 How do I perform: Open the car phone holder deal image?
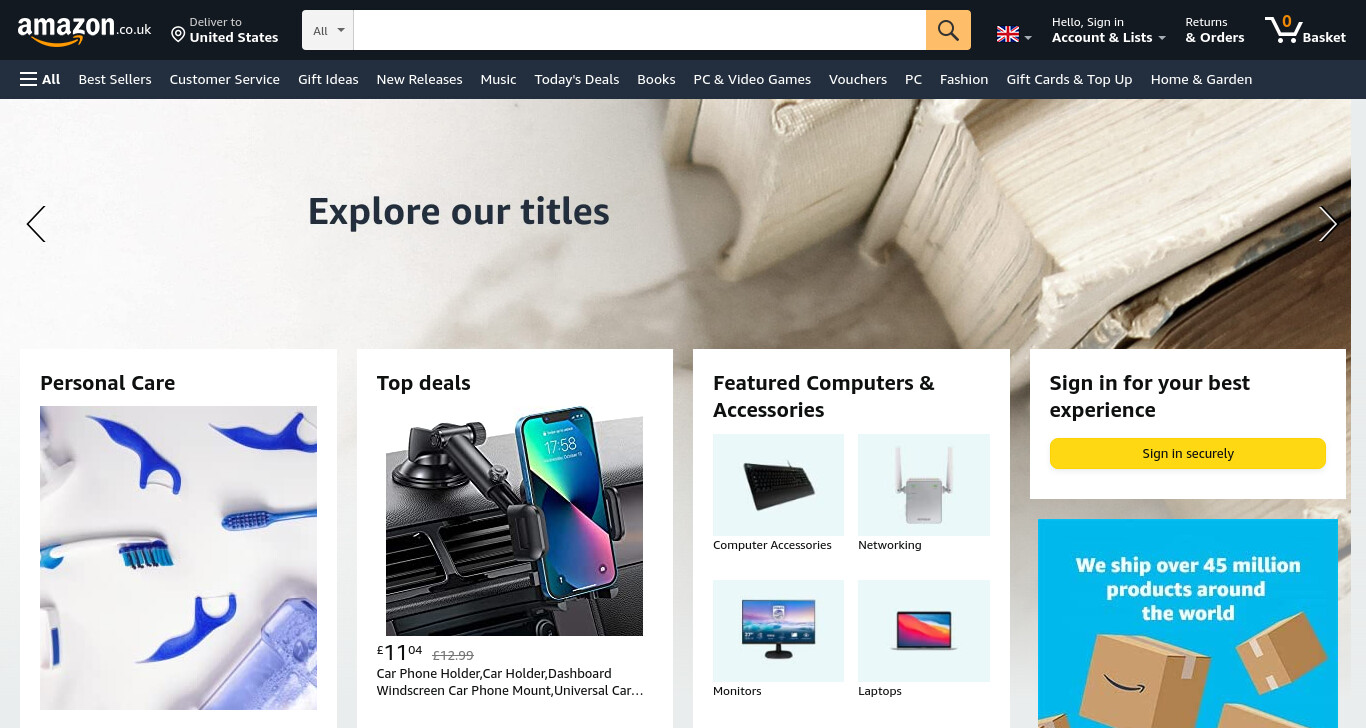click(515, 521)
